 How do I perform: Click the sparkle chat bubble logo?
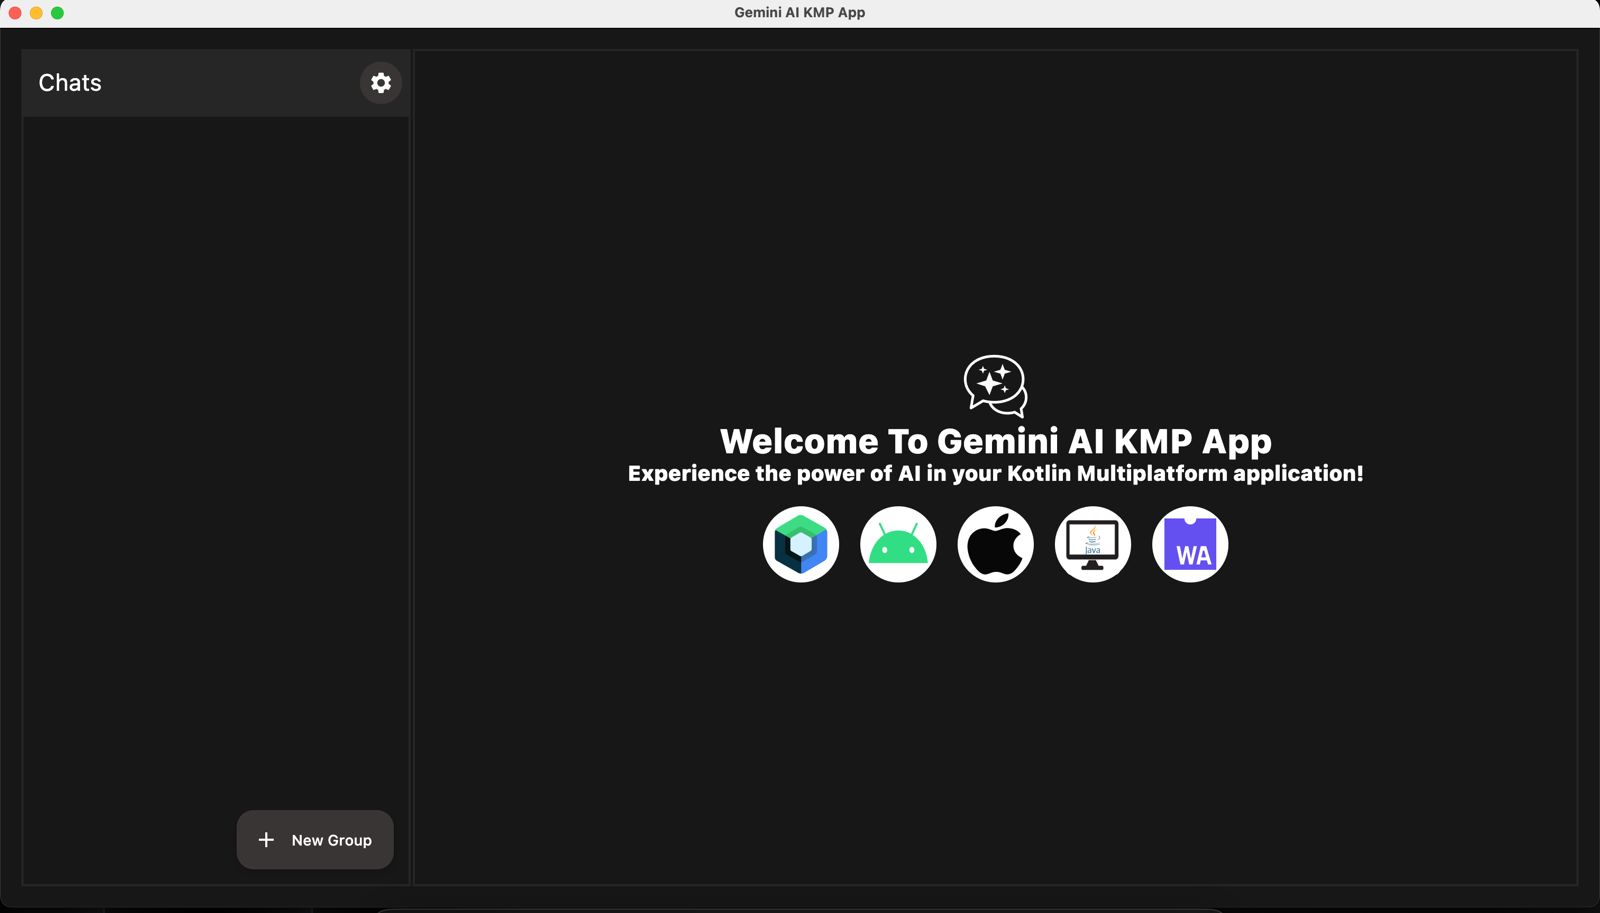[x=995, y=386]
